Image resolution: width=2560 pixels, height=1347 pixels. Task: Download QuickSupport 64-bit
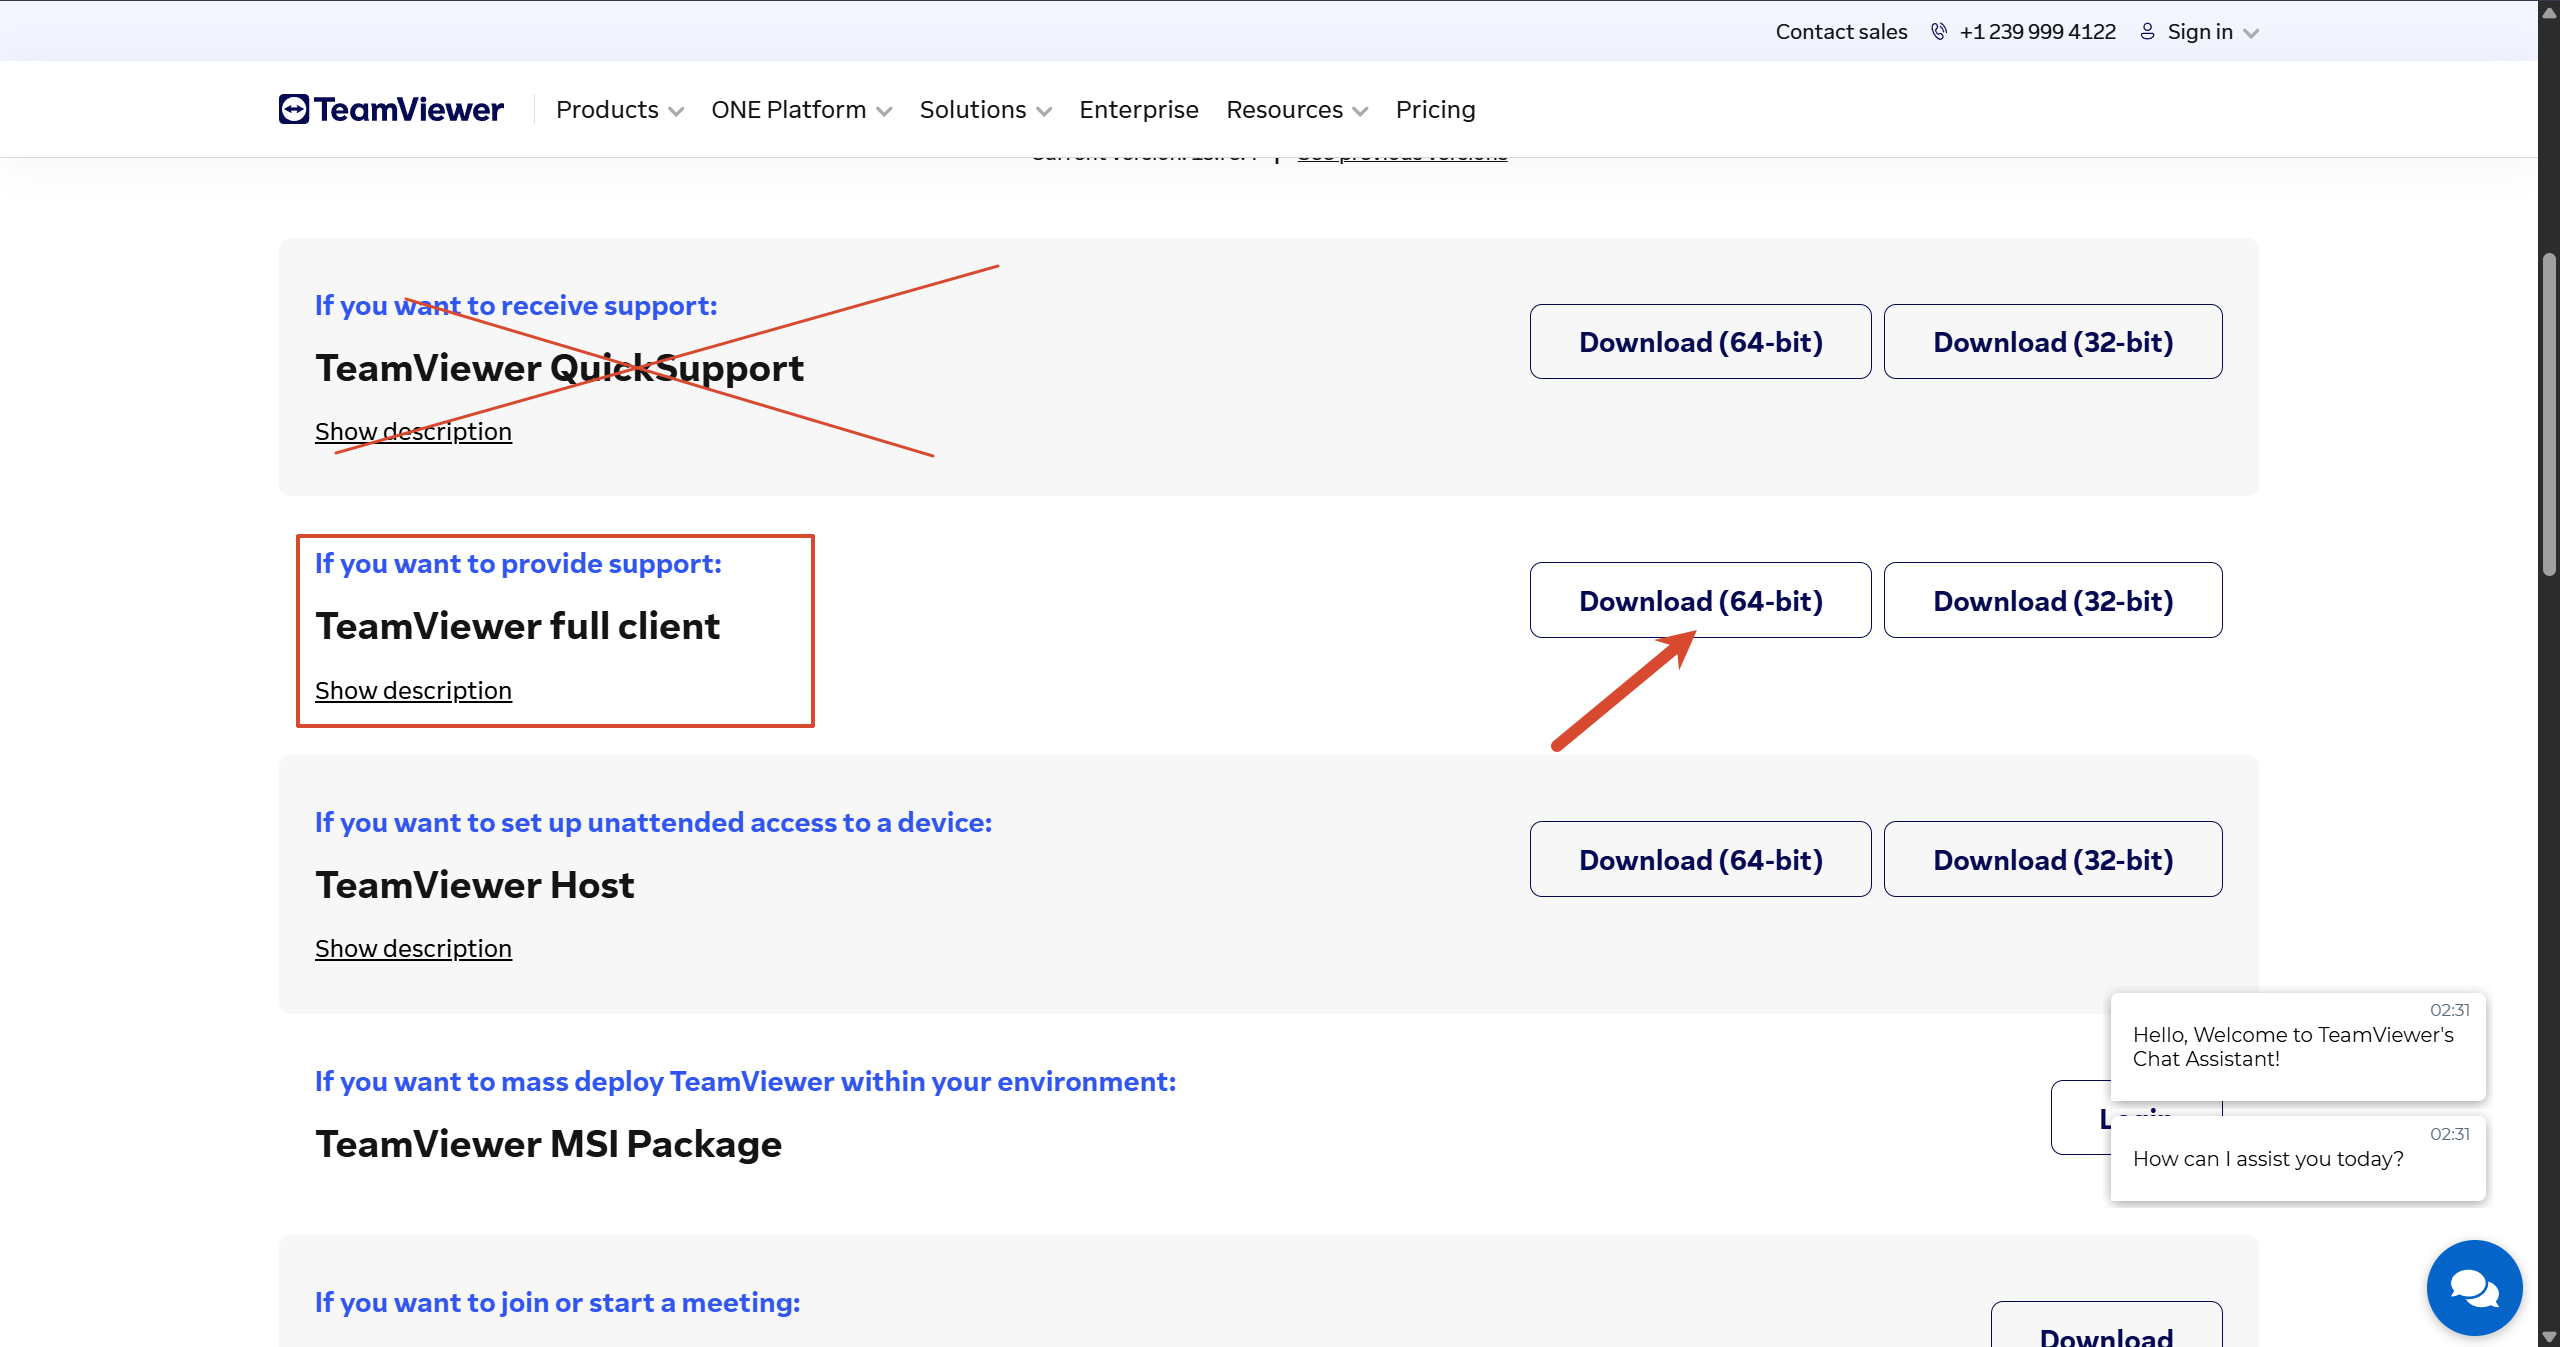(x=1701, y=342)
